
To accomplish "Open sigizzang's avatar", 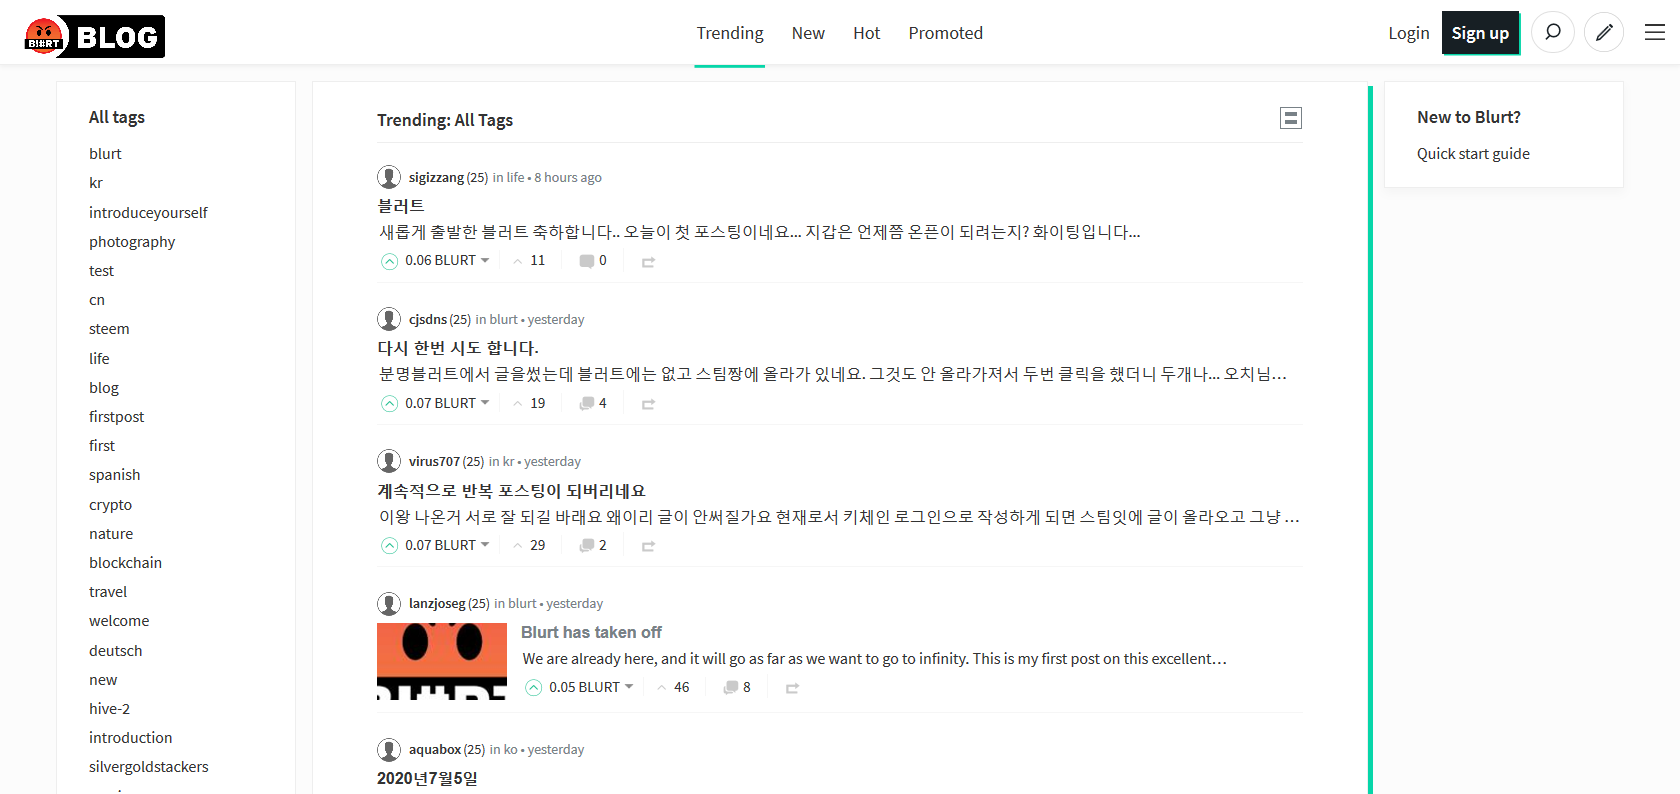I will (389, 177).
